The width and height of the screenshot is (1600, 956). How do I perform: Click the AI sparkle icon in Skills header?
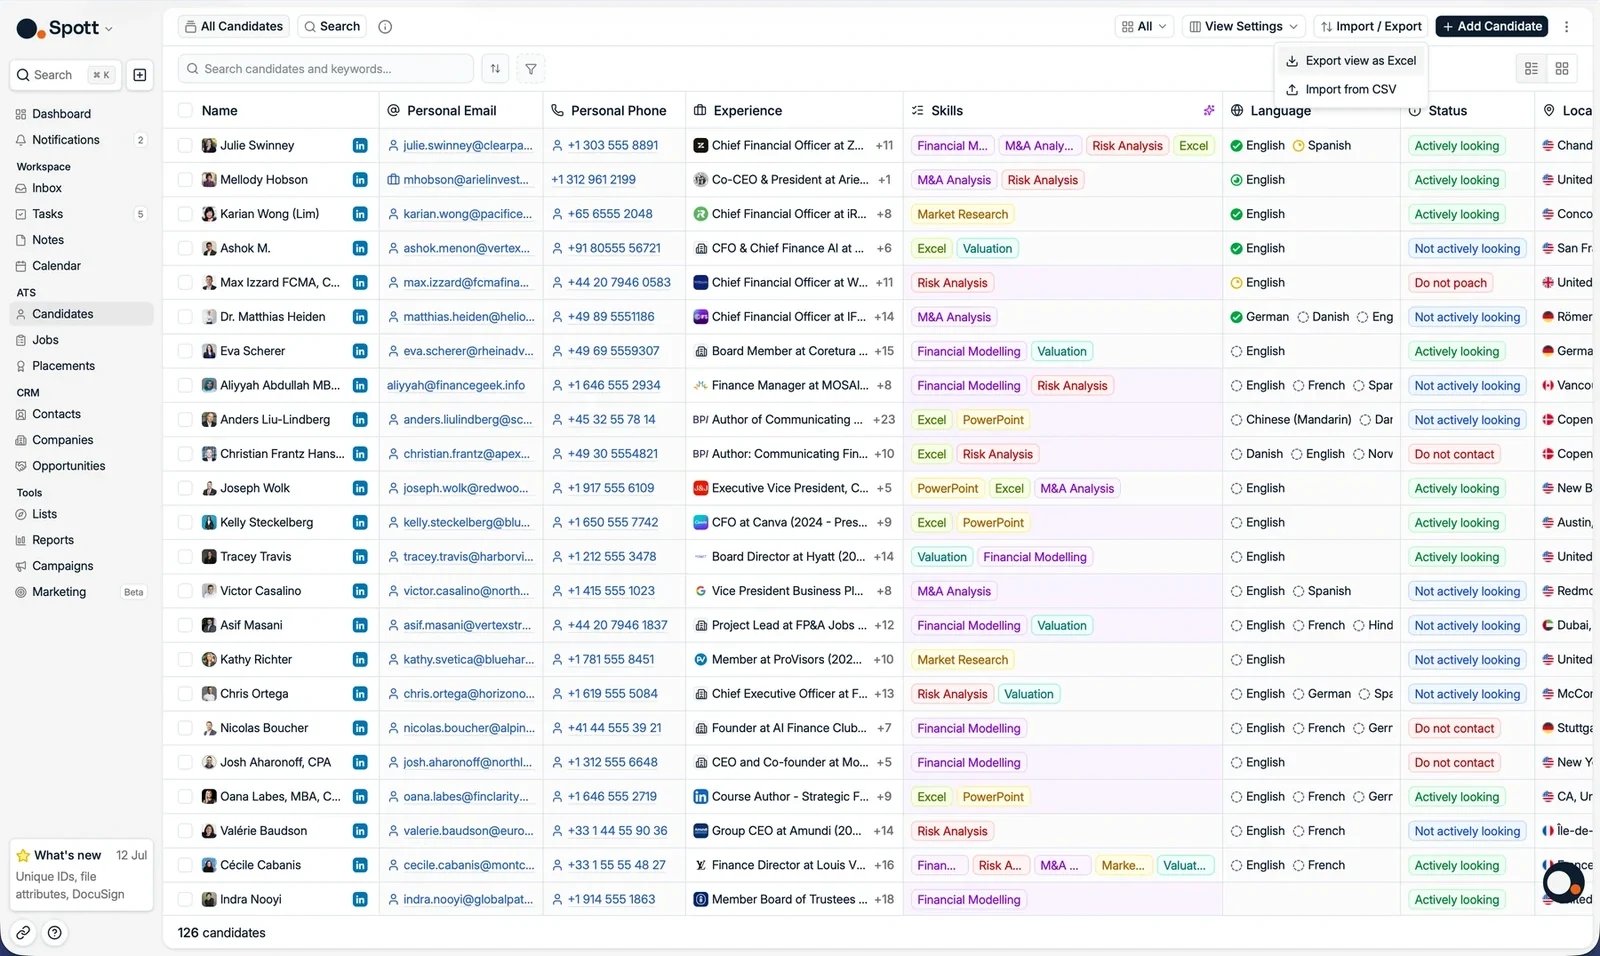point(1209,111)
